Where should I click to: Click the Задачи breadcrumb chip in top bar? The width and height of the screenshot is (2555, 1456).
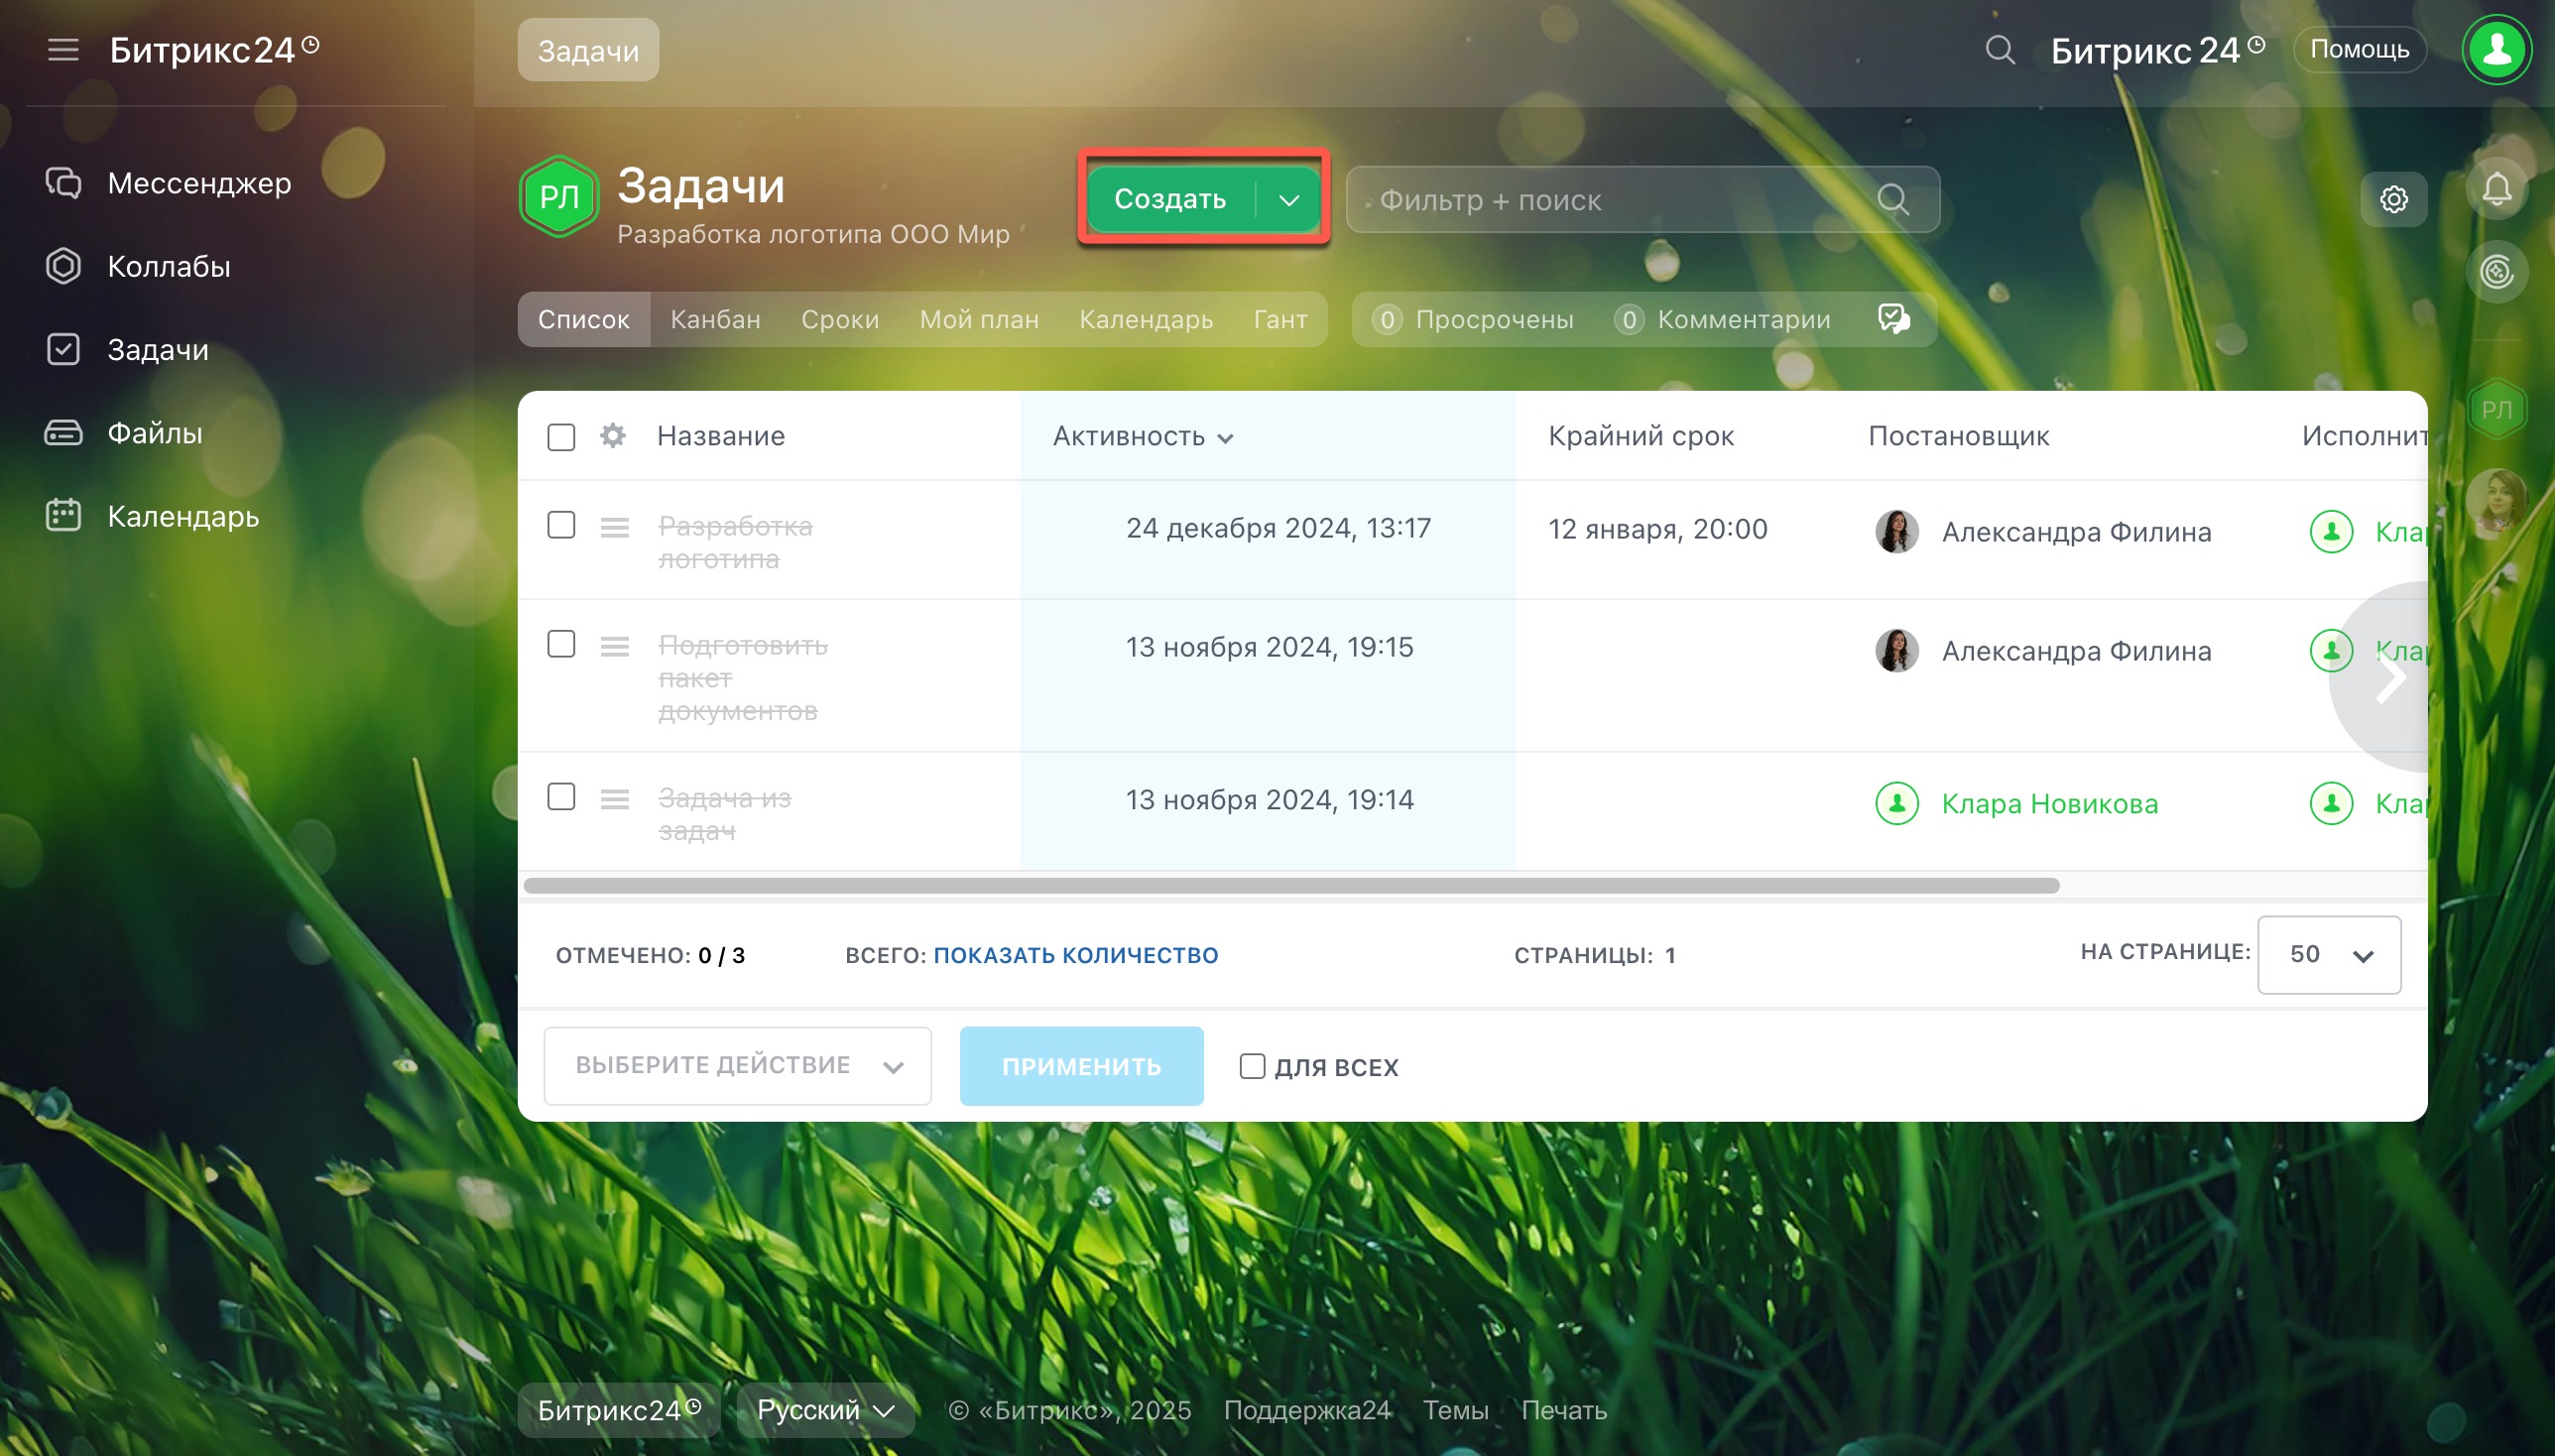(x=588, y=50)
